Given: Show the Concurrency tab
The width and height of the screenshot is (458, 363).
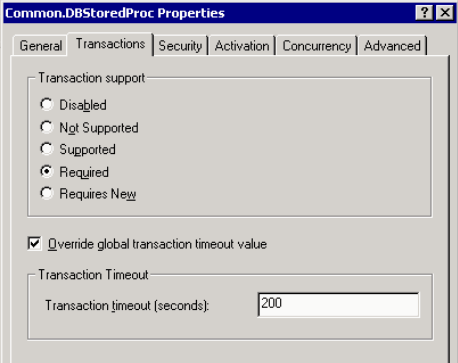Looking at the screenshot, I should (317, 46).
